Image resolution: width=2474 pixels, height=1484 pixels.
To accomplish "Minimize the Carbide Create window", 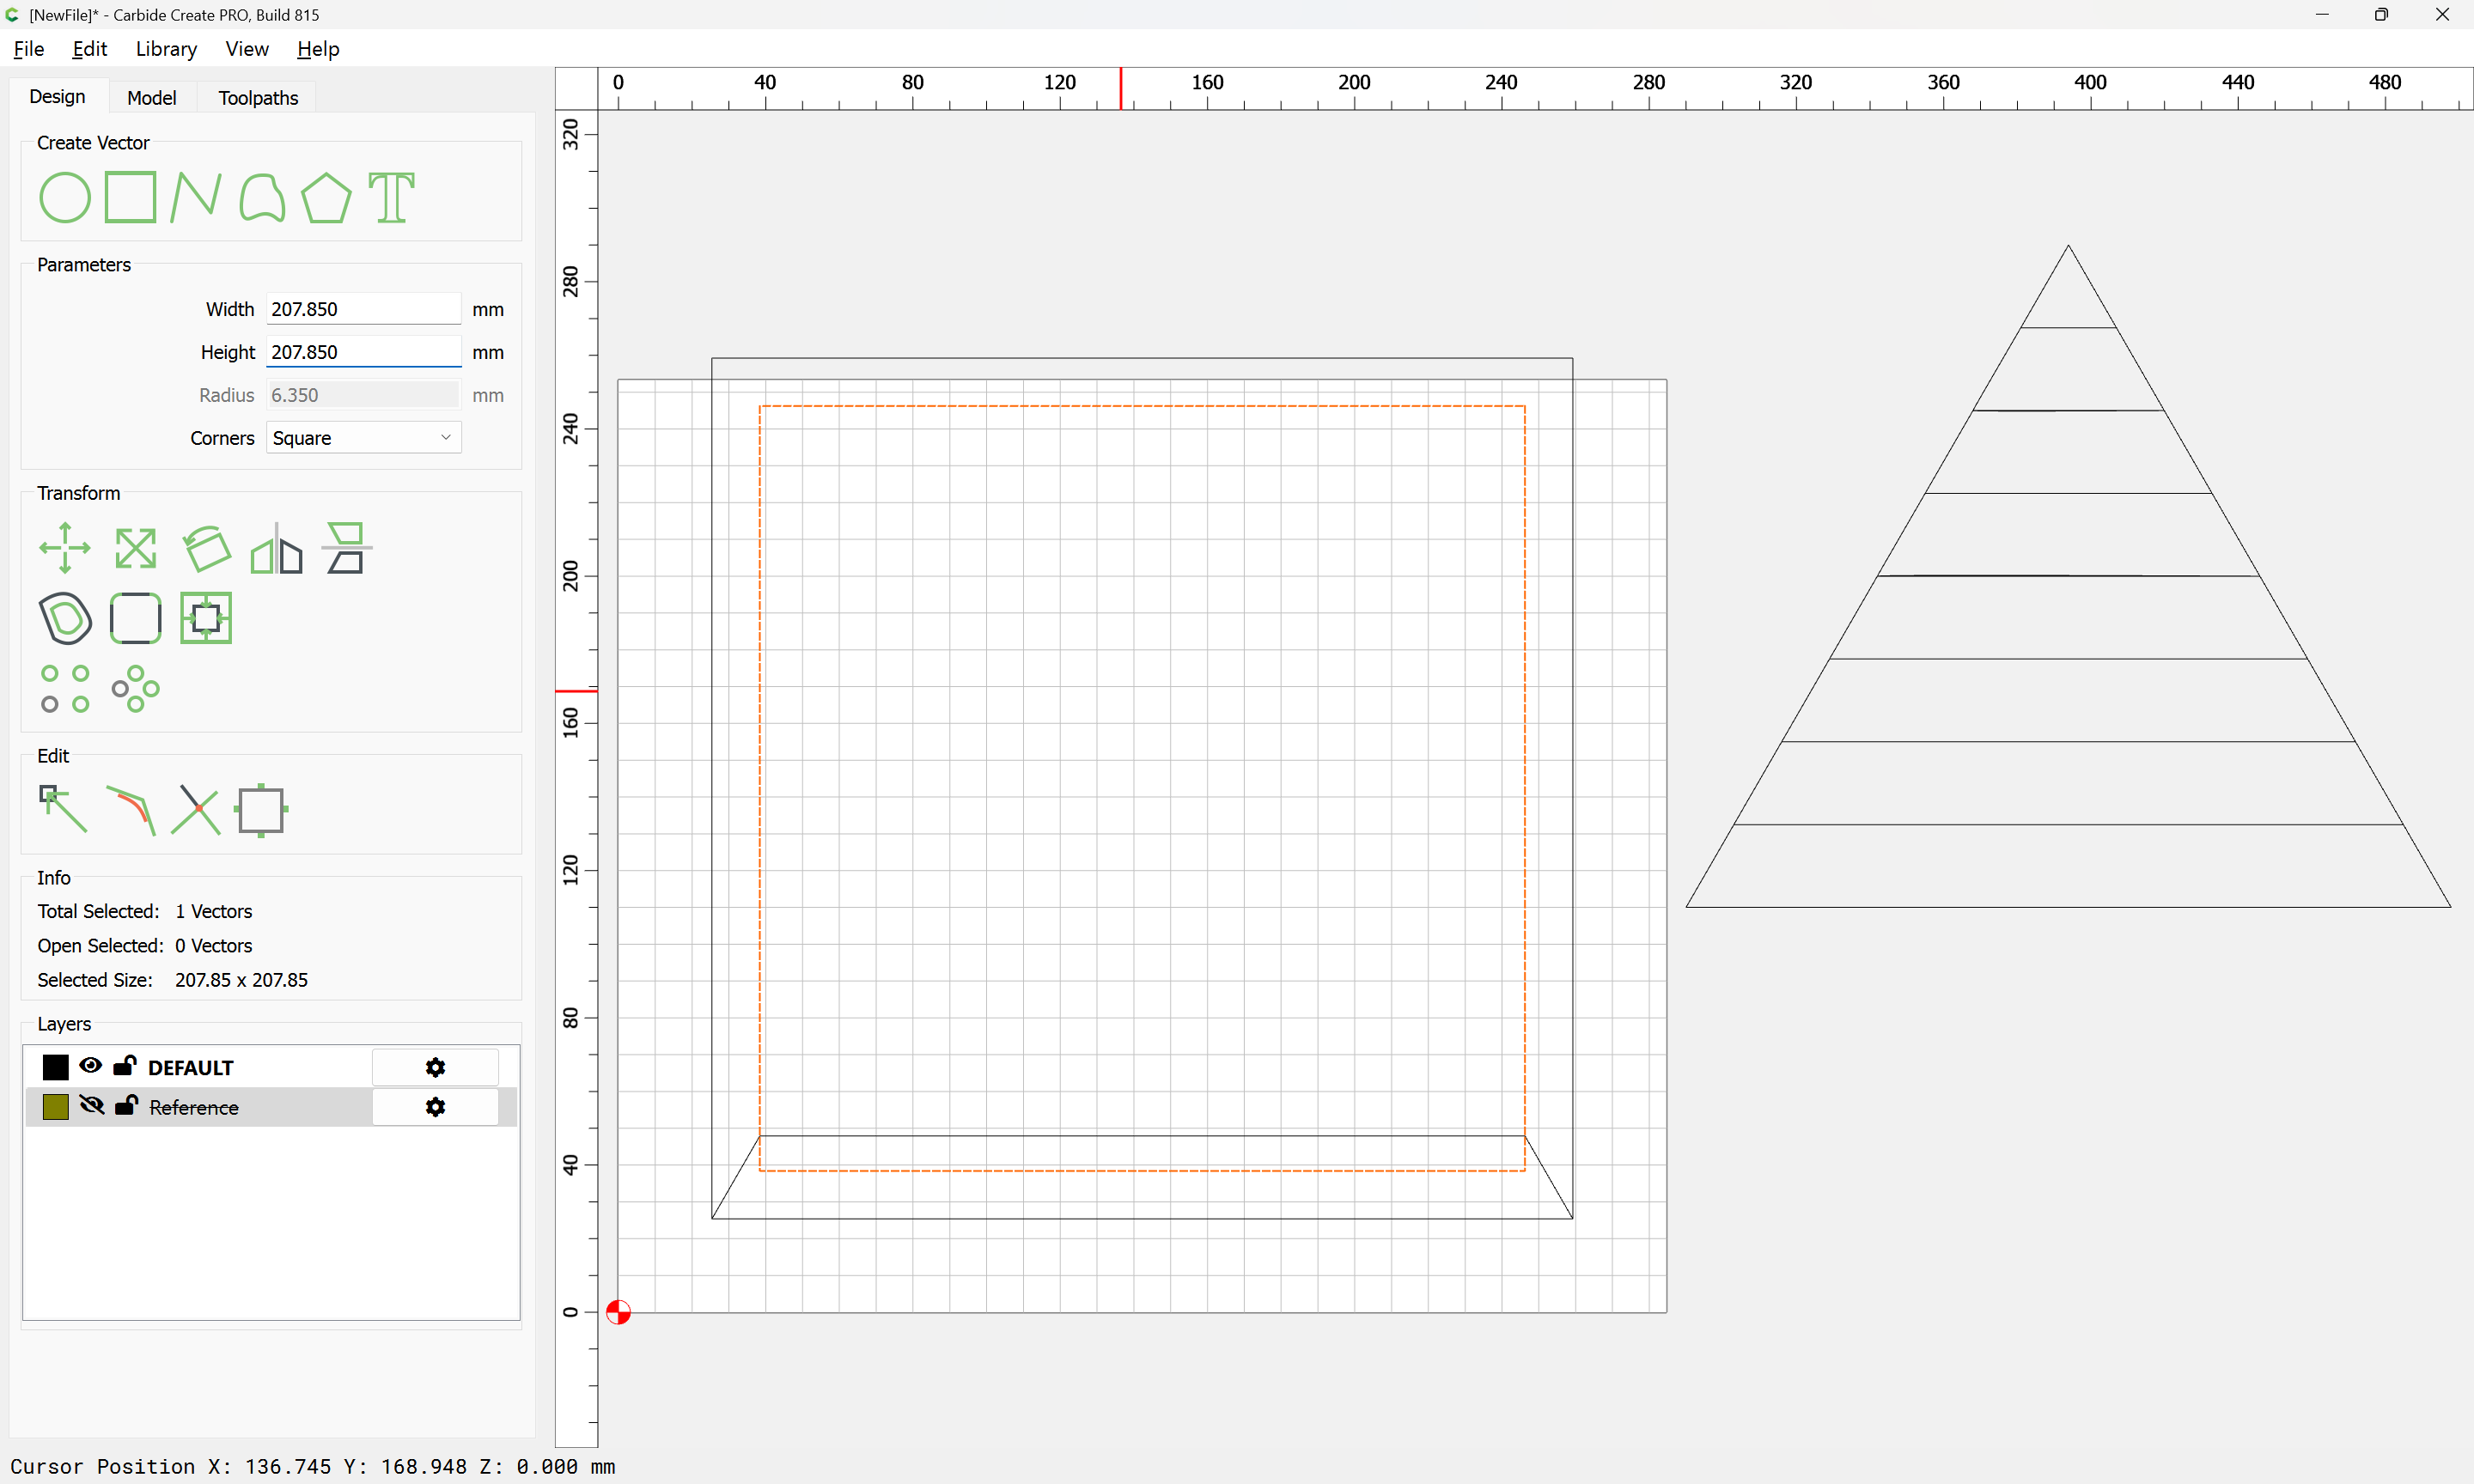I will (2322, 15).
